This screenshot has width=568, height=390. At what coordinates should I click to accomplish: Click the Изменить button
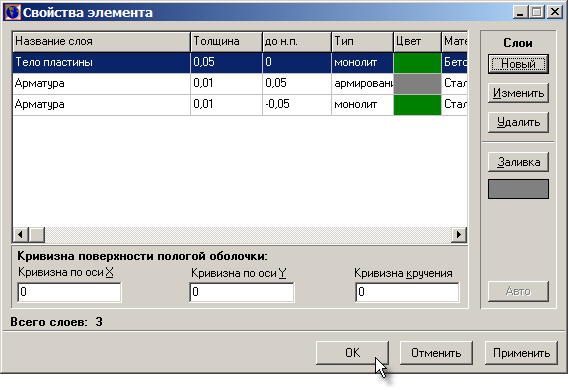pos(518,93)
